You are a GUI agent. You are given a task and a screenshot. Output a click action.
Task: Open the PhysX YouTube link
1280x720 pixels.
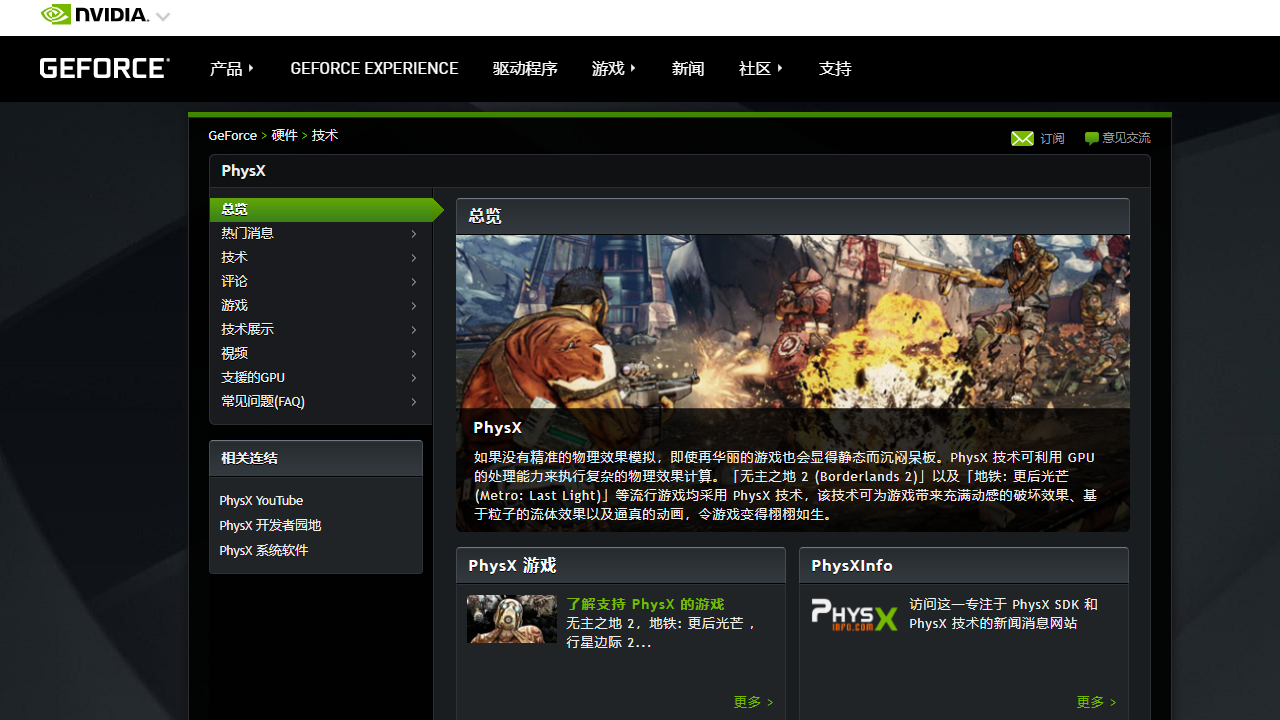coord(261,500)
